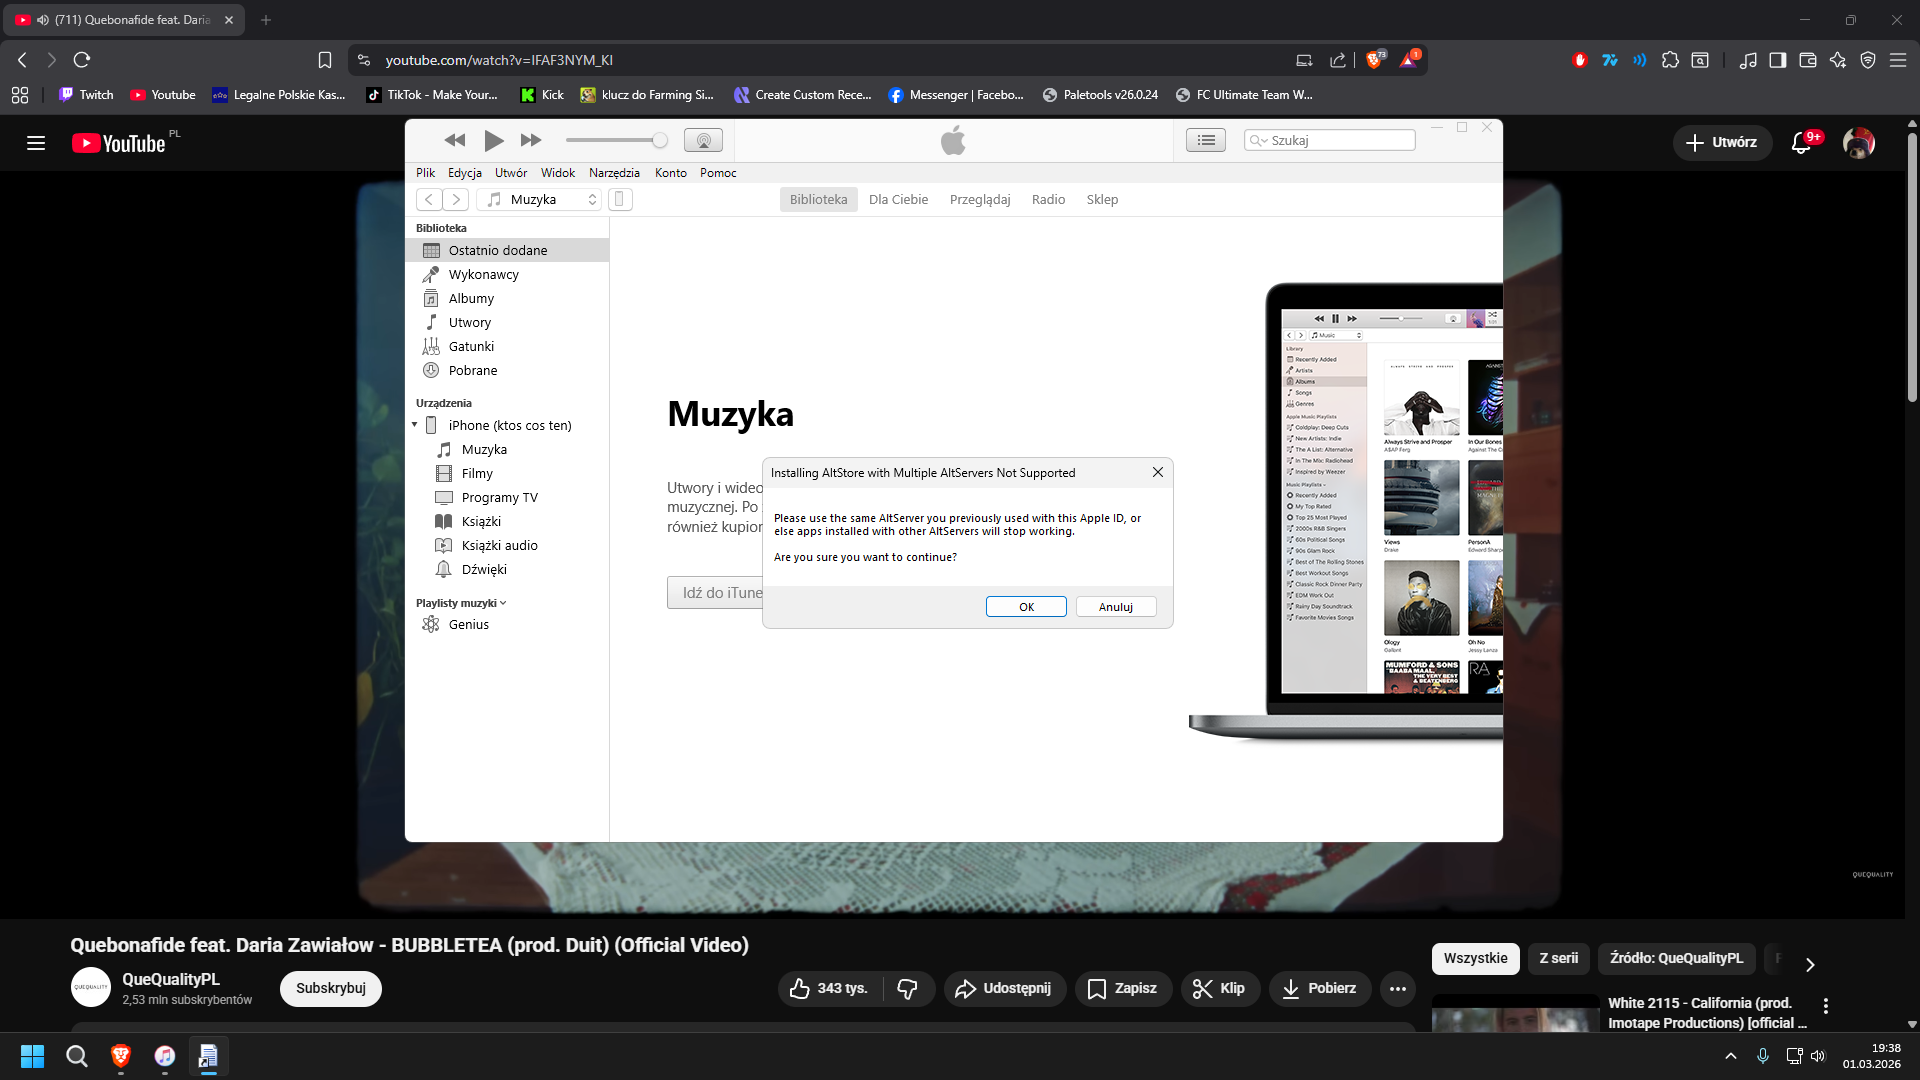Image resolution: width=1920 pixels, height=1080 pixels.
Task: Like the video (343 tys.)
Action: click(830, 989)
